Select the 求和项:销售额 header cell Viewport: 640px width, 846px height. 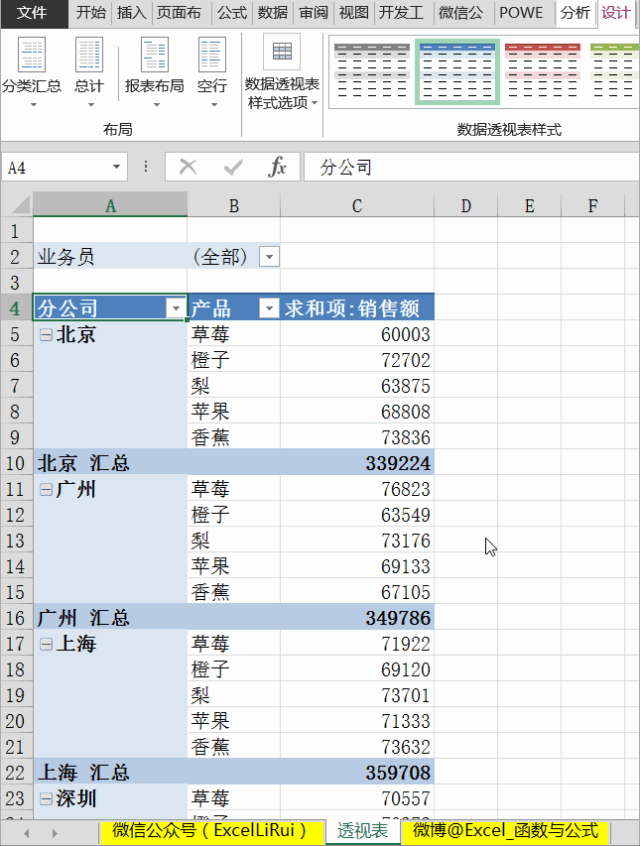click(357, 308)
